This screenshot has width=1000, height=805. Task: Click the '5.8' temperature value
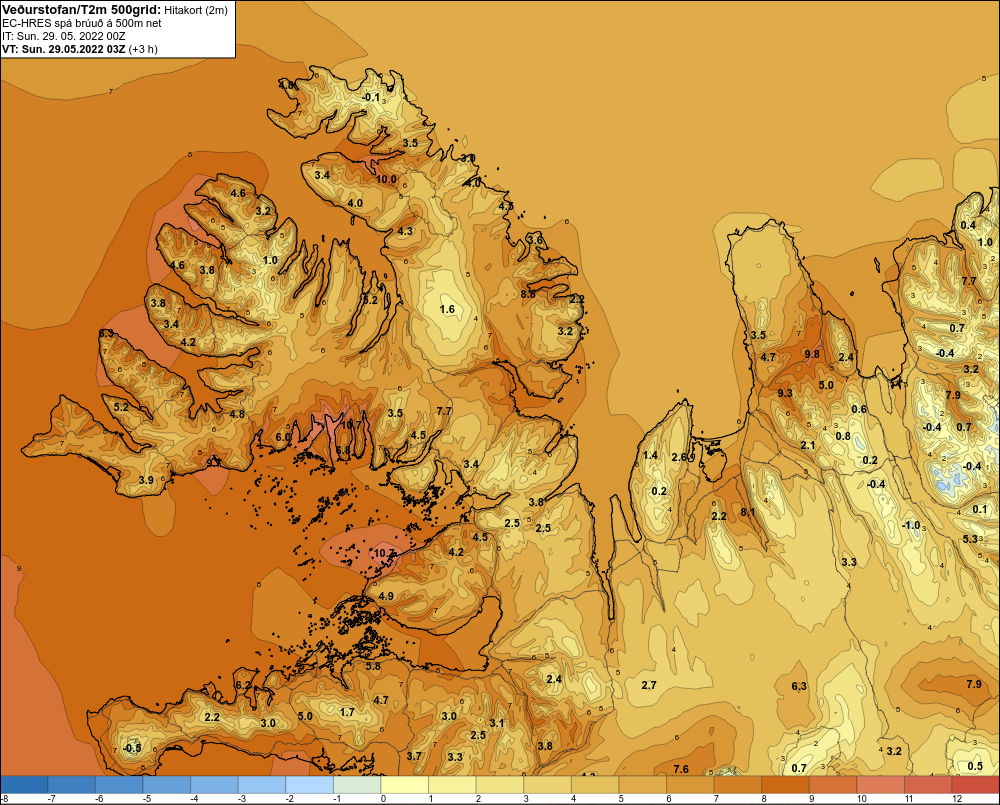click(x=373, y=666)
